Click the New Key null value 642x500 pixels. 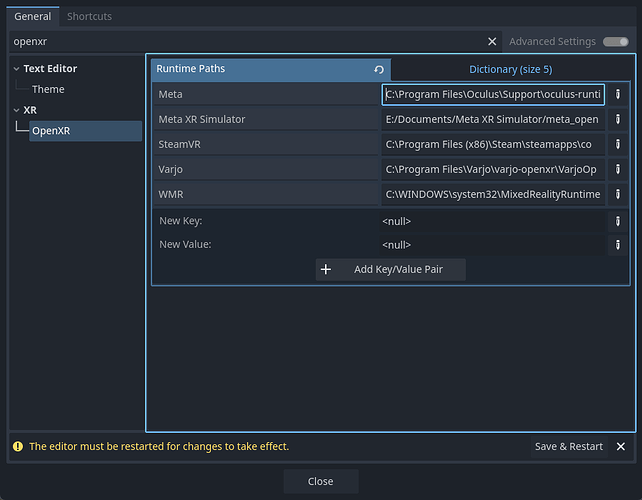point(492,221)
